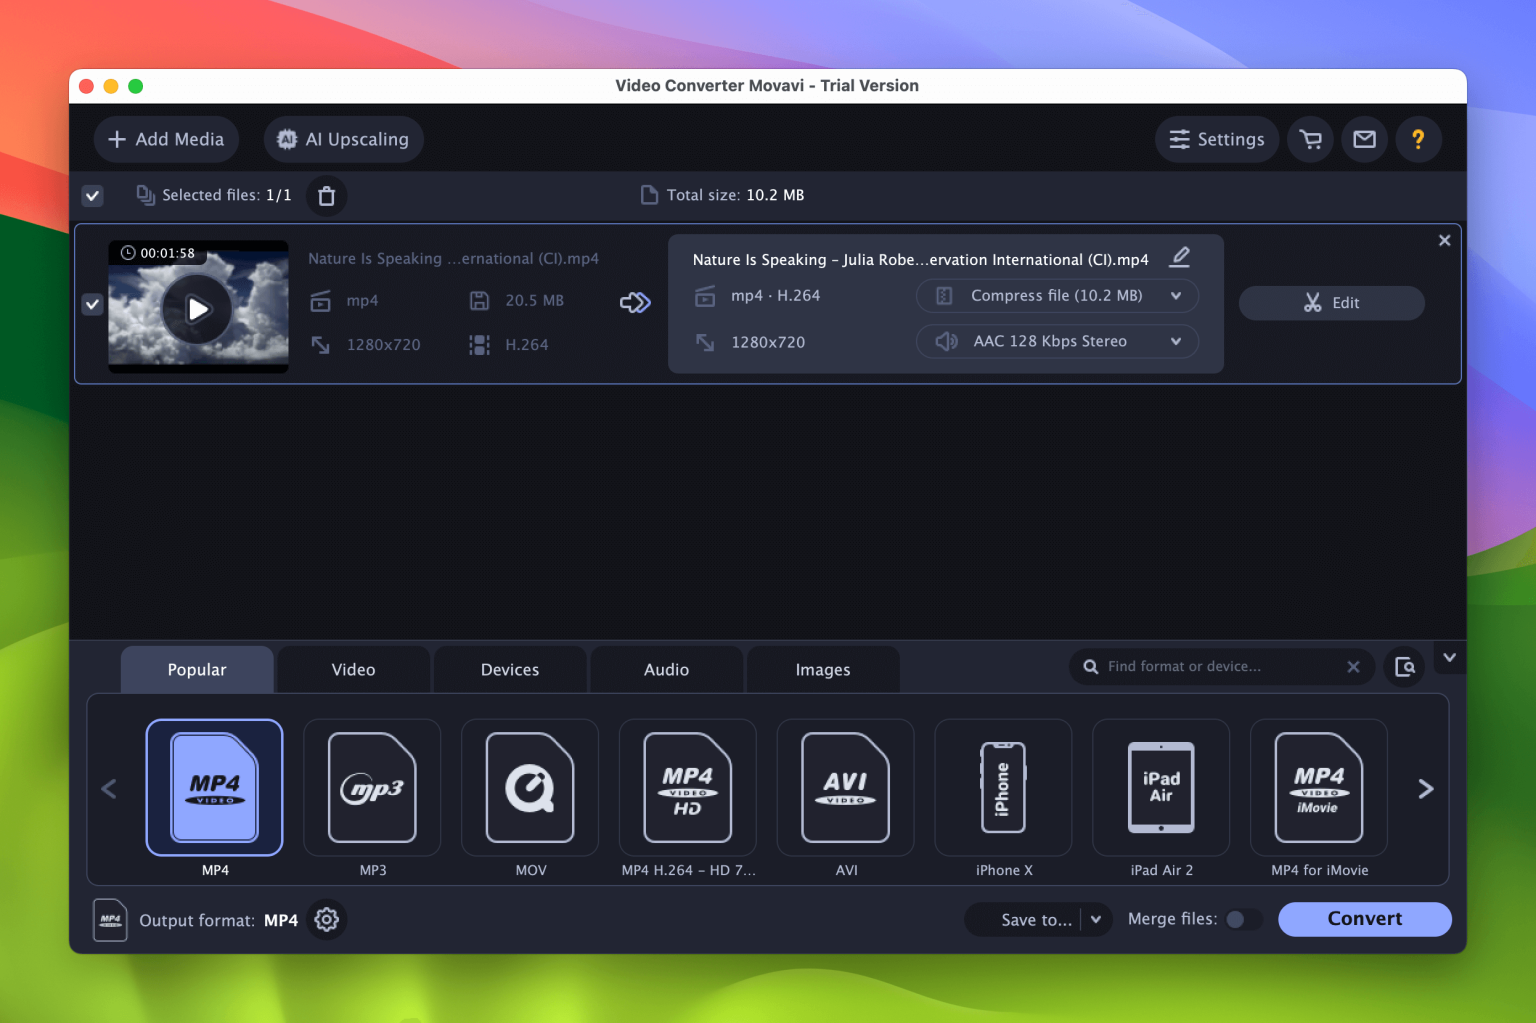Open the AAC 128 Kbps Stereo audio dropdown
The width and height of the screenshot is (1536, 1023).
[x=1057, y=341]
